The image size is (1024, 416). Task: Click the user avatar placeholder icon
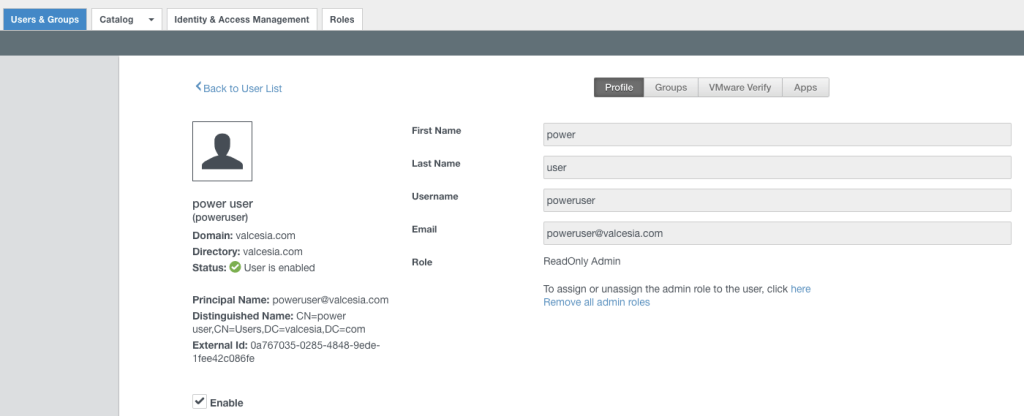click(x=222, y=151)
